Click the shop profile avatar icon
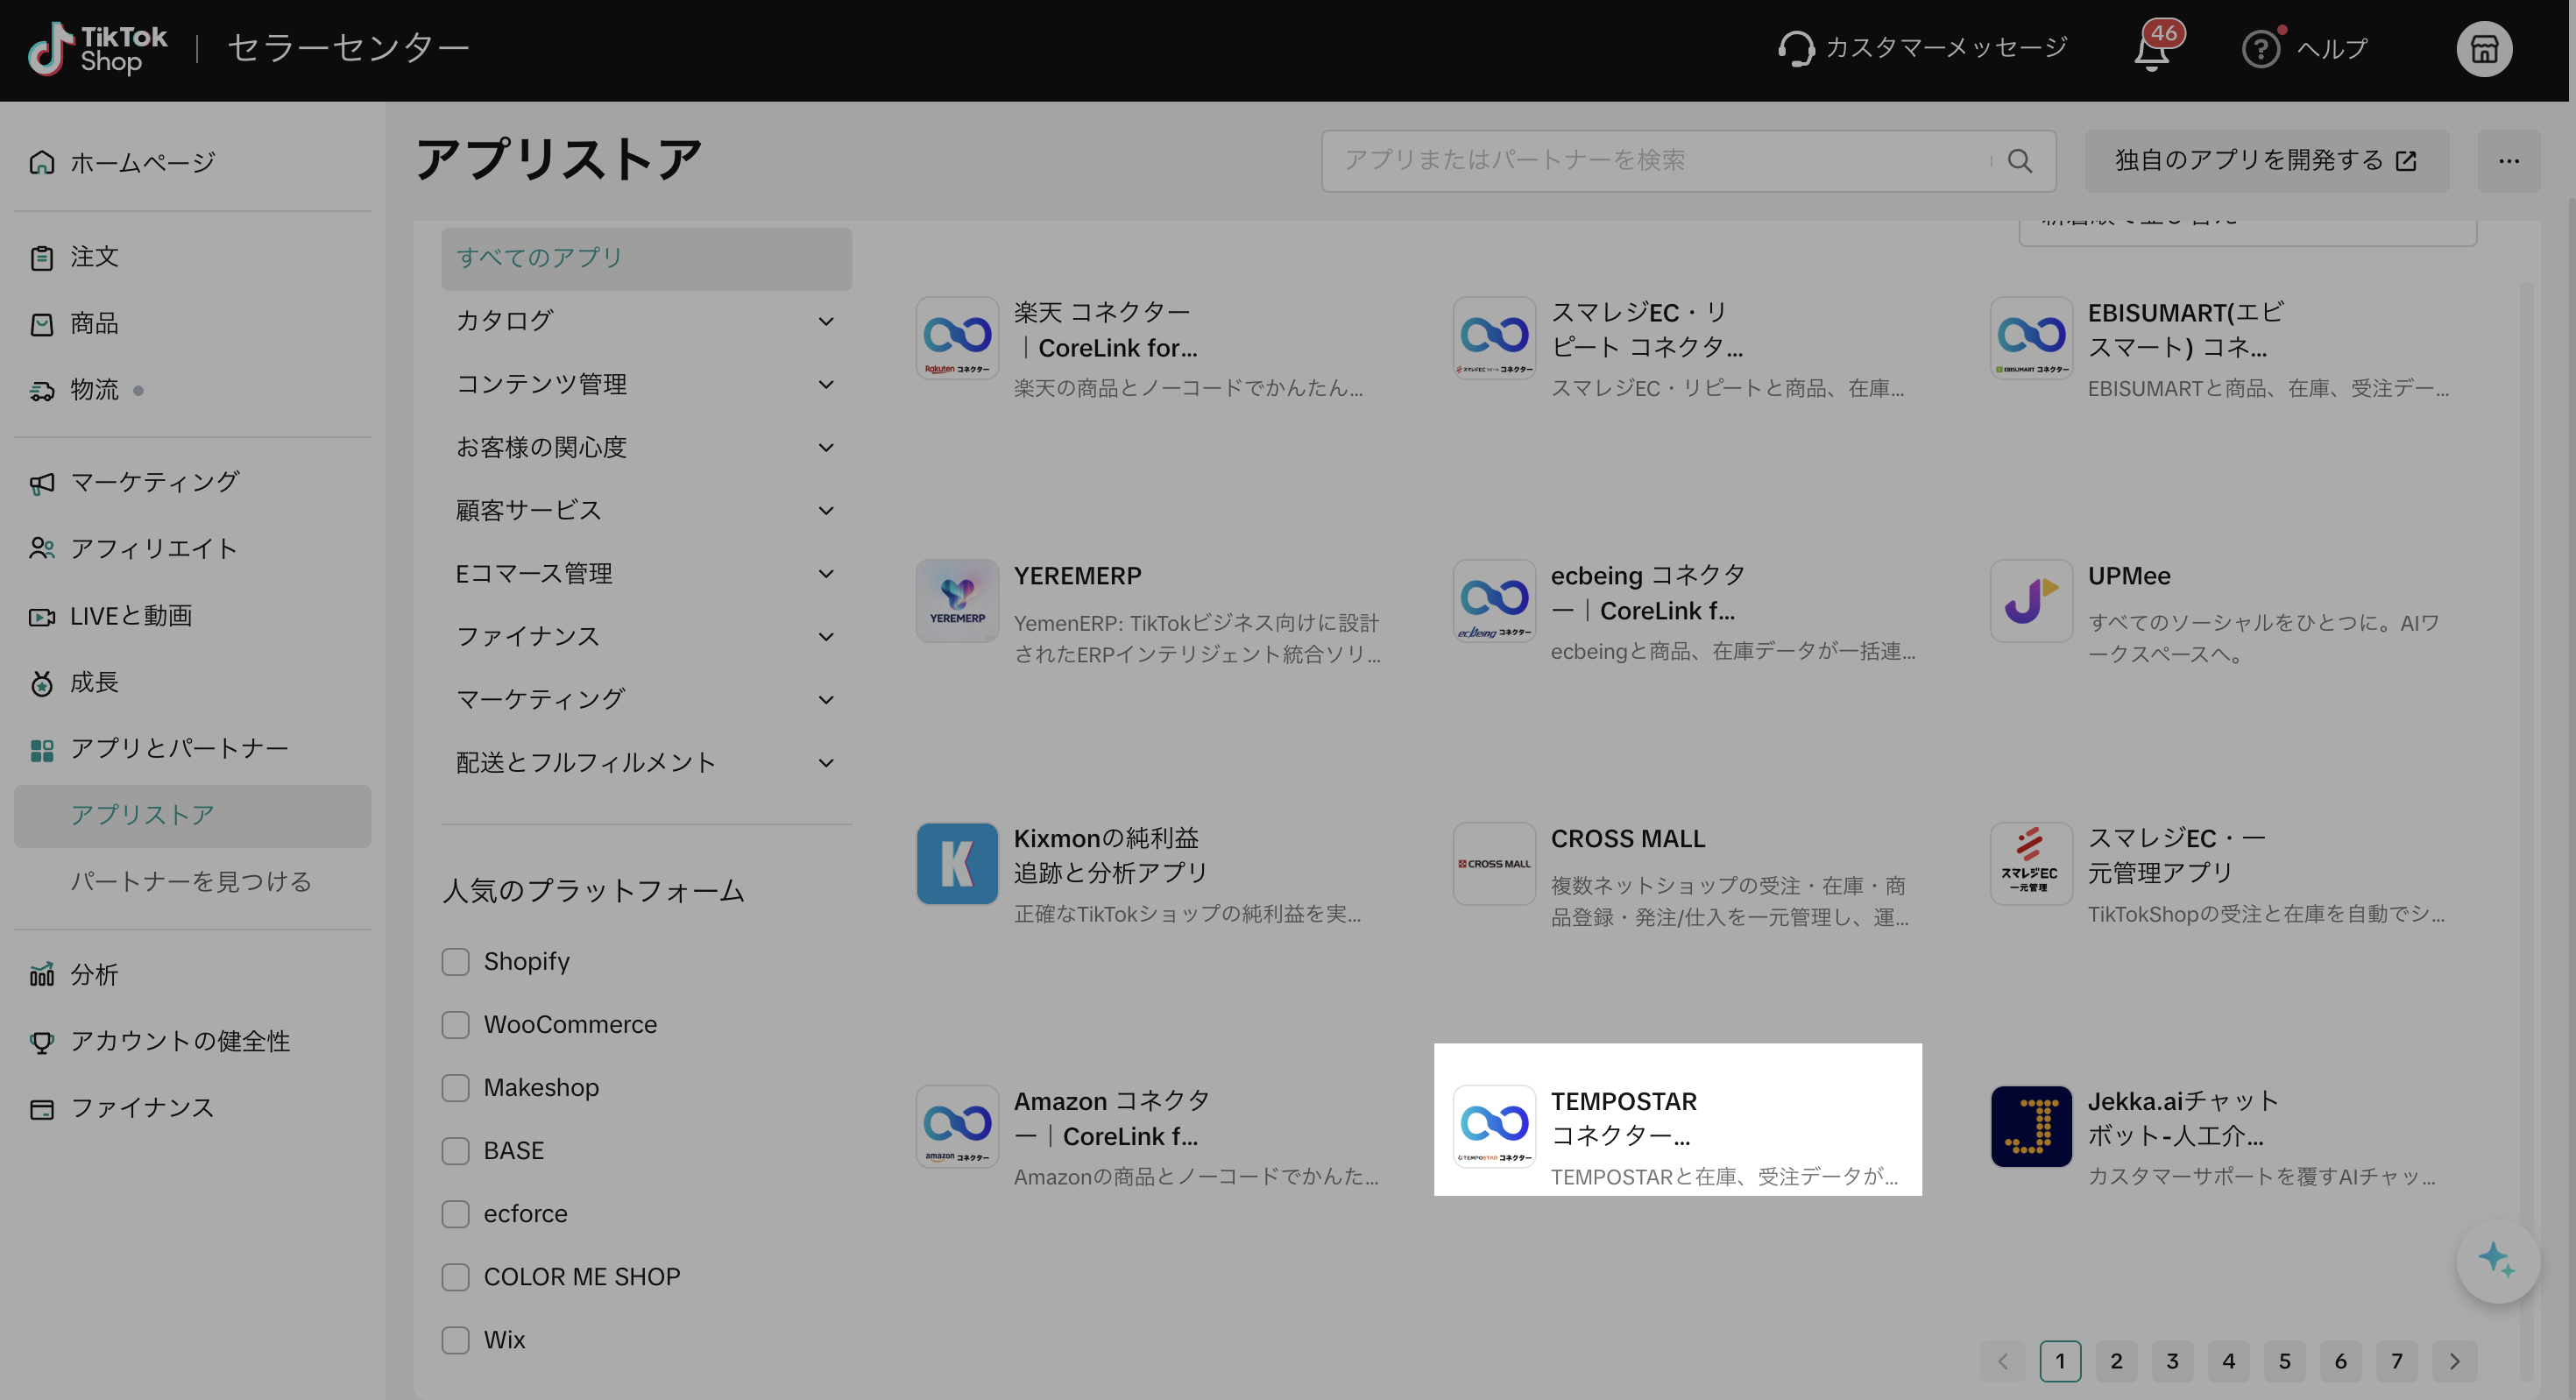Viewport: 2576px width, 1400px height. coord(2484,49)
